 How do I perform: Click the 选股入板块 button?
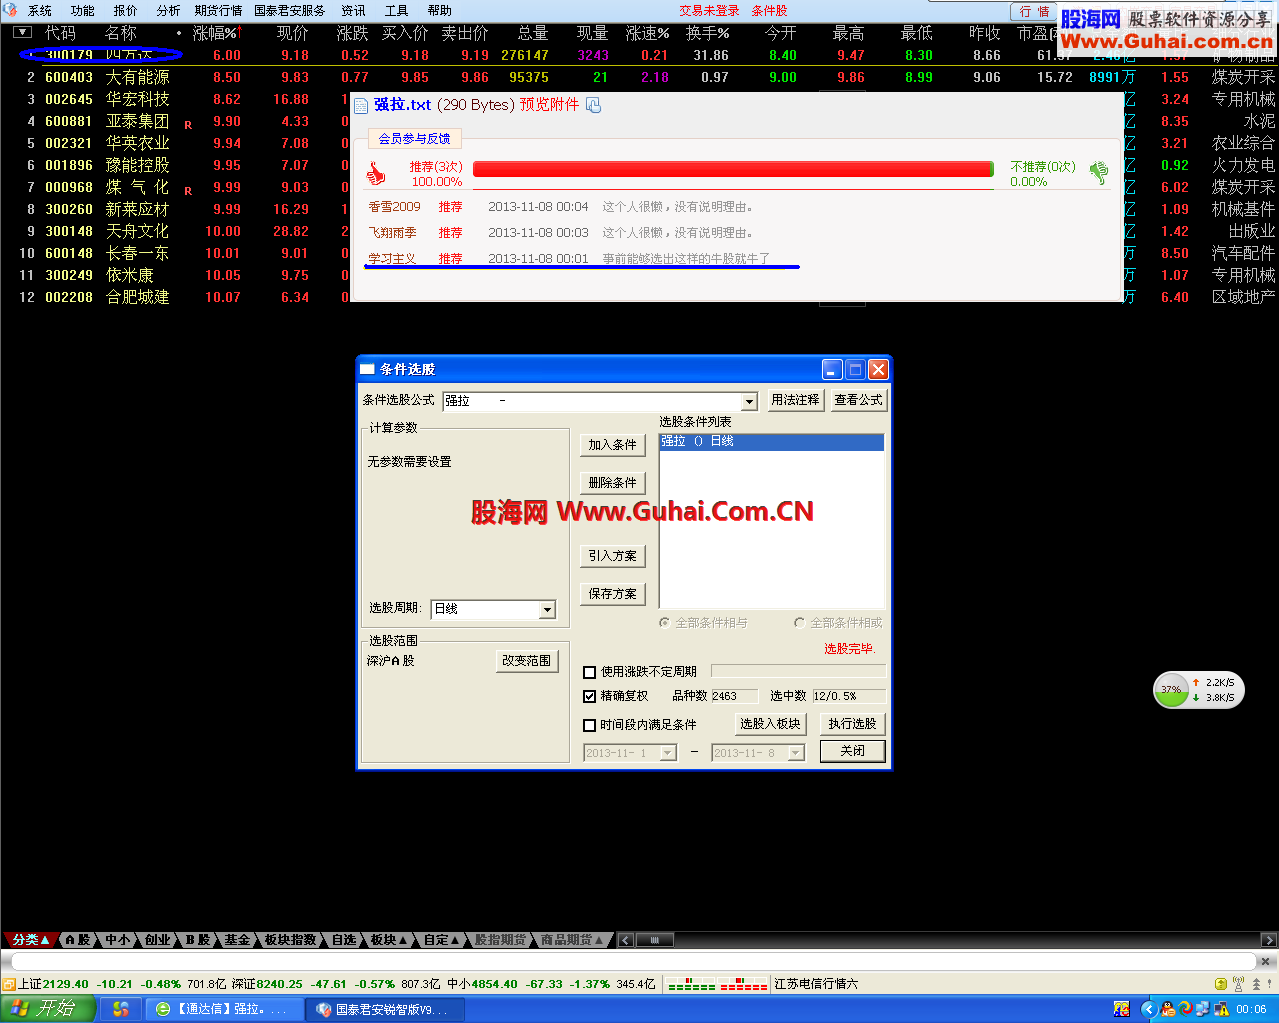[x=770, y=724]
